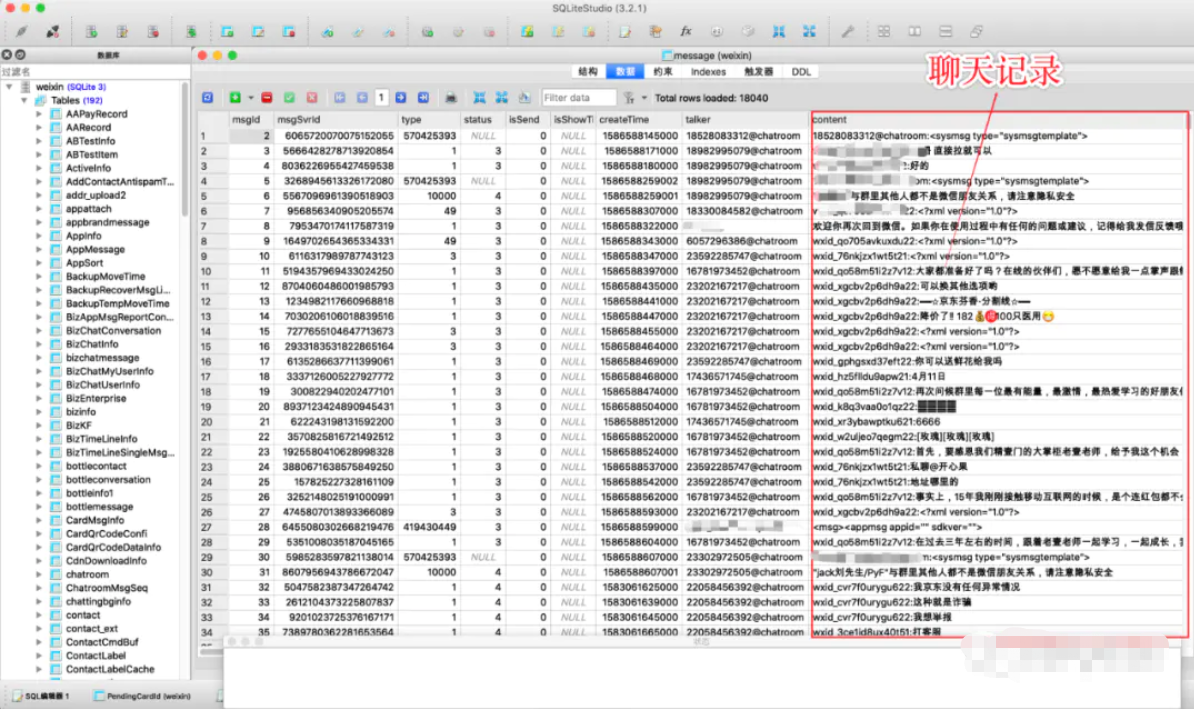Screen dimensions: 1194x709
Task: Click the disconnect from database toolbar icon
Action: tap(52, 31)
